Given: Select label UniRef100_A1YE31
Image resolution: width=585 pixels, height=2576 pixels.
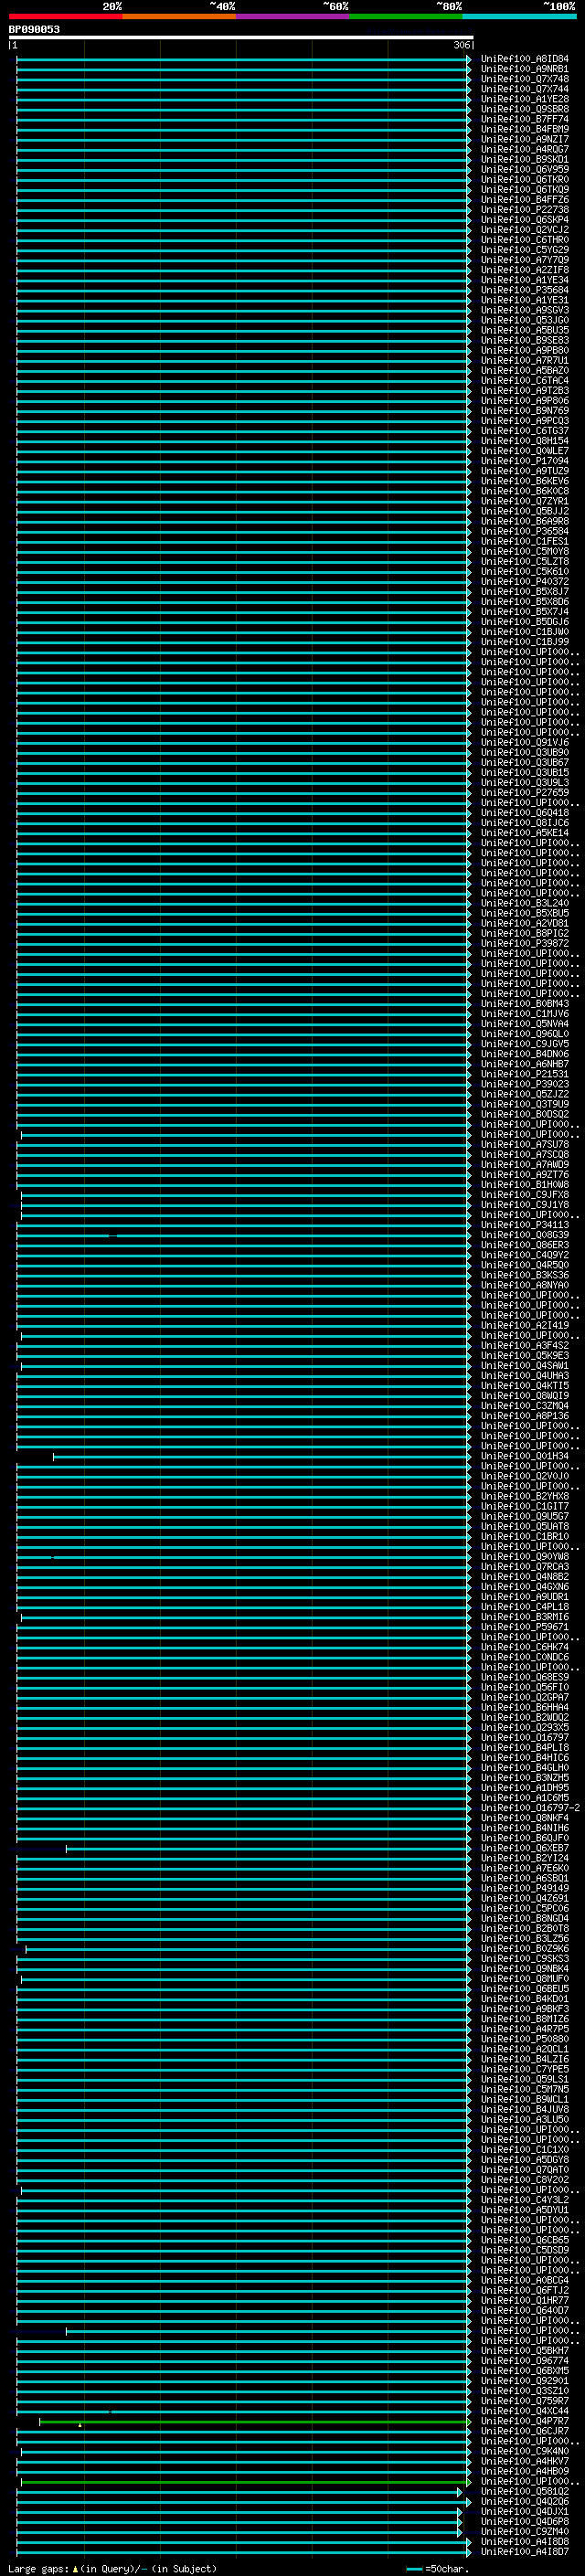Looking at the screenshot, I should click(525, 300).
